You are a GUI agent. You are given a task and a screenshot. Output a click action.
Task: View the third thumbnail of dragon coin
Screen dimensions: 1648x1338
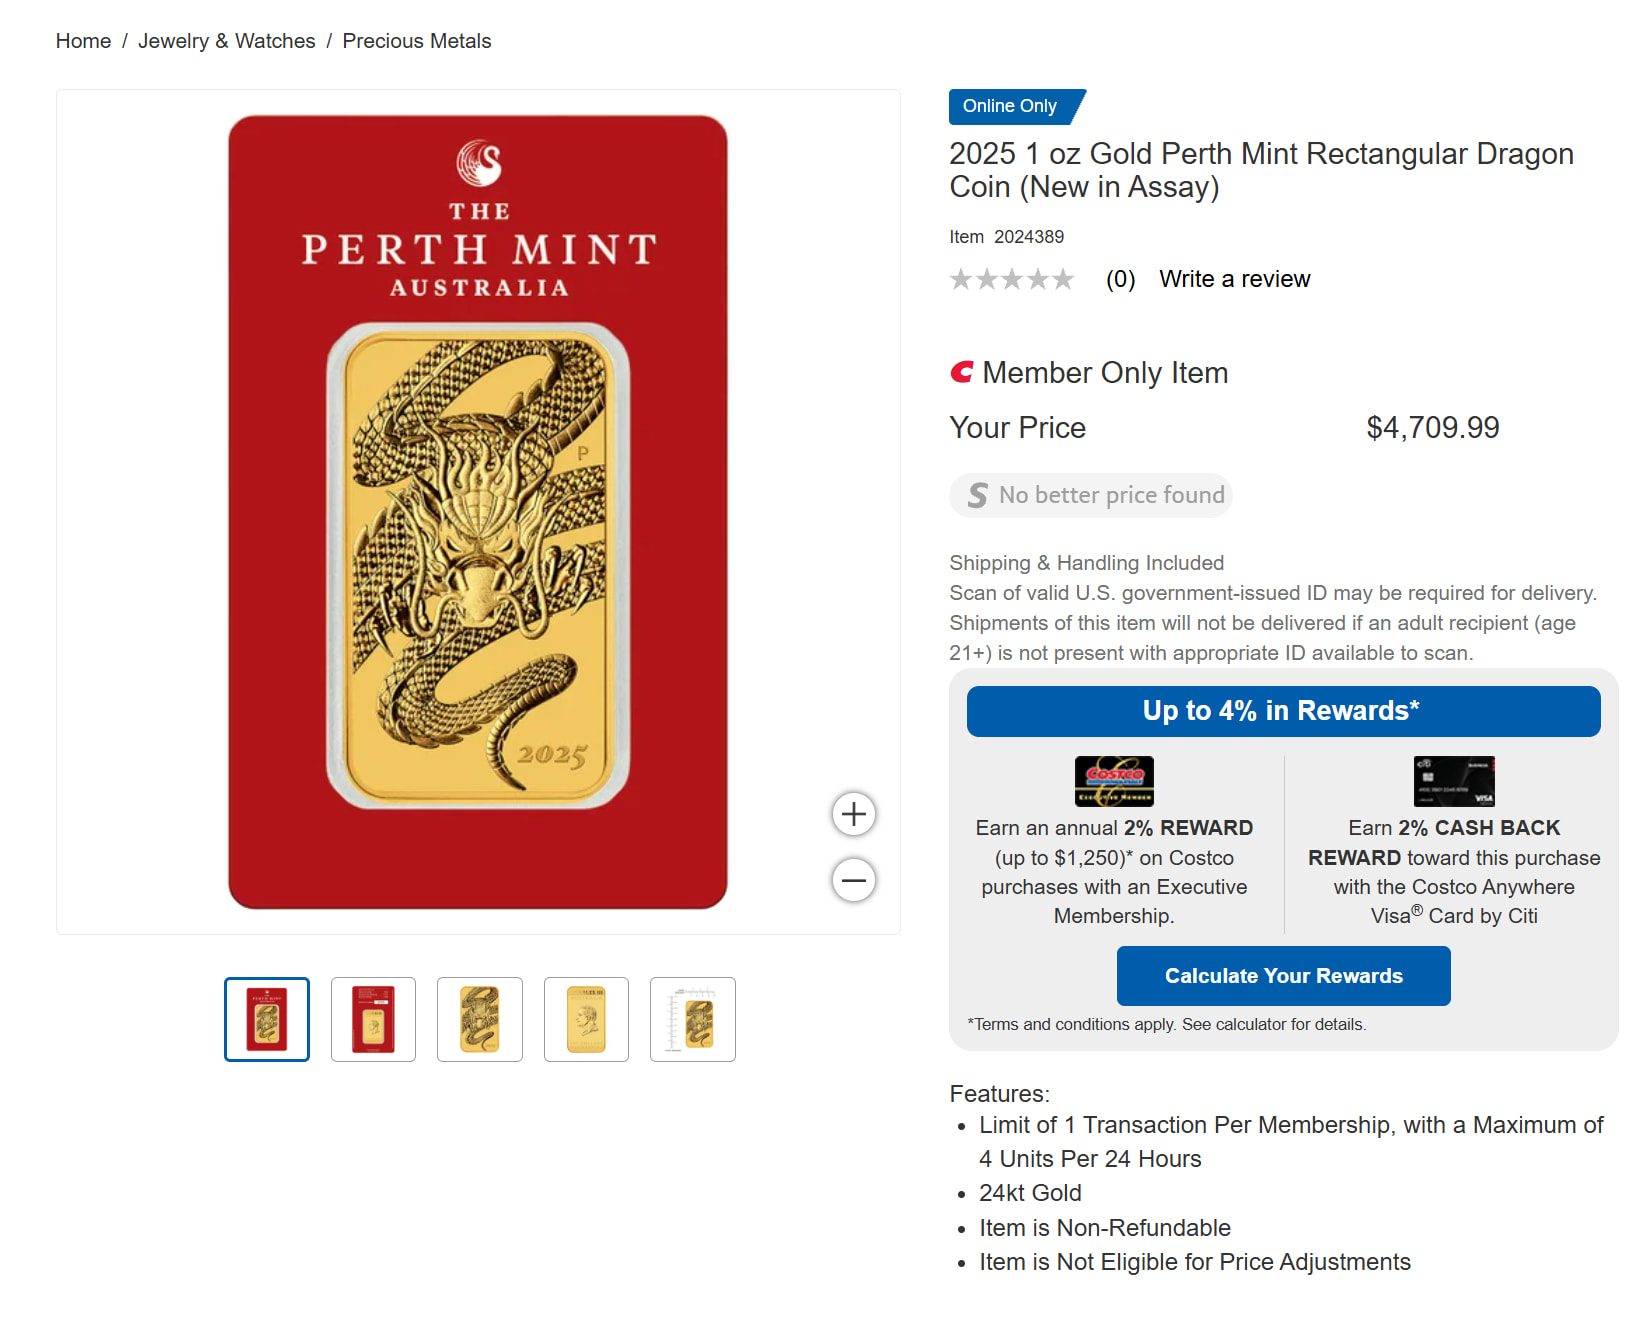(480, 1019)
